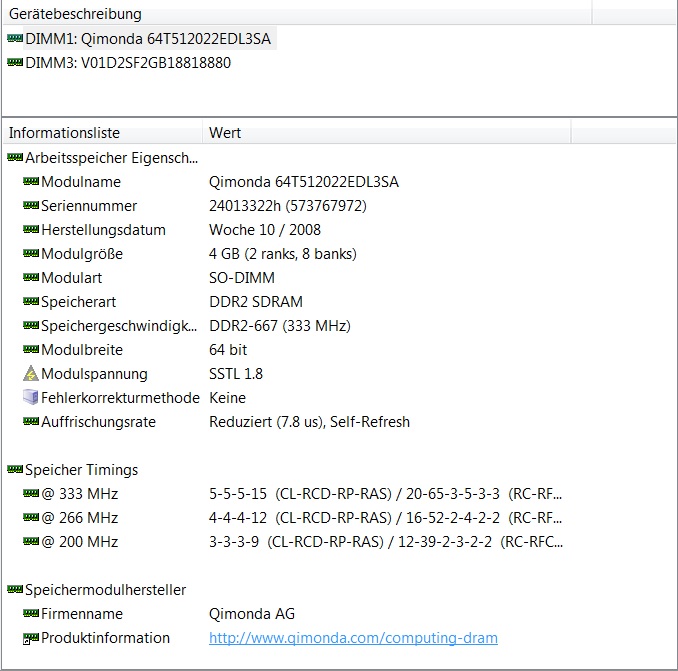The width and height of the screenshot is (678, 671).
Task: Click the Modulname row icon
Action: point(31,182)
